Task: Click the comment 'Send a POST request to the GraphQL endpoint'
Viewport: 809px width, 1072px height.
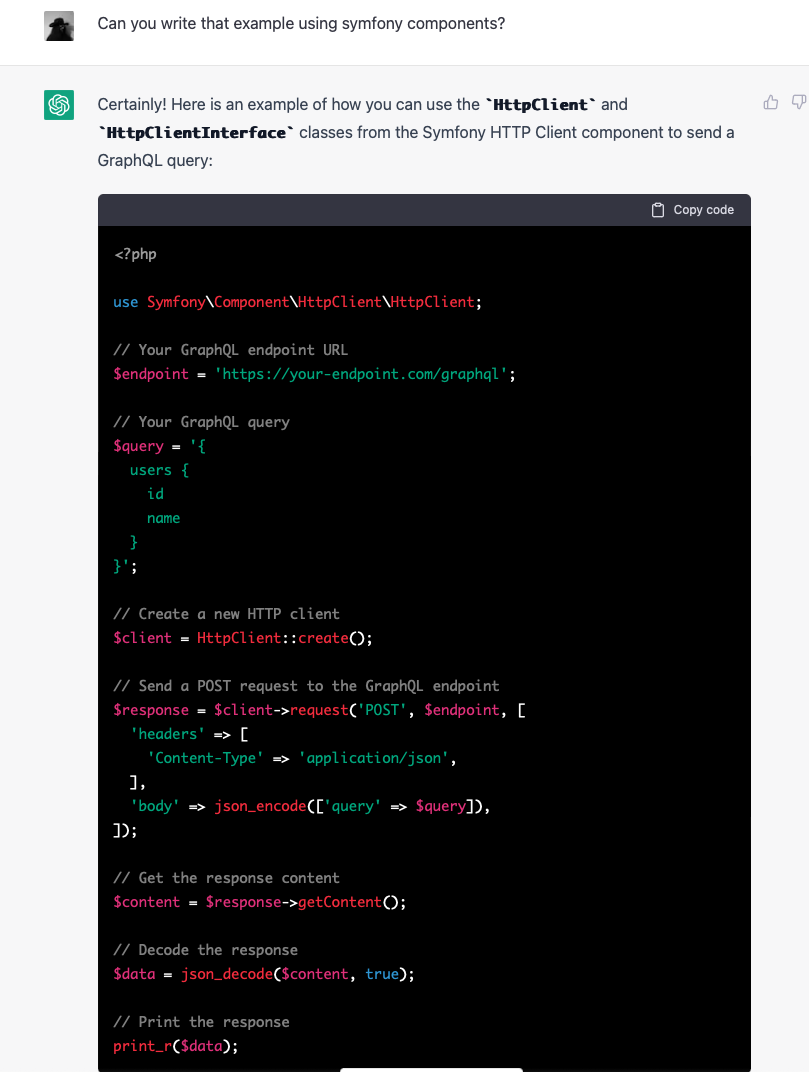Action: [306, 686]
